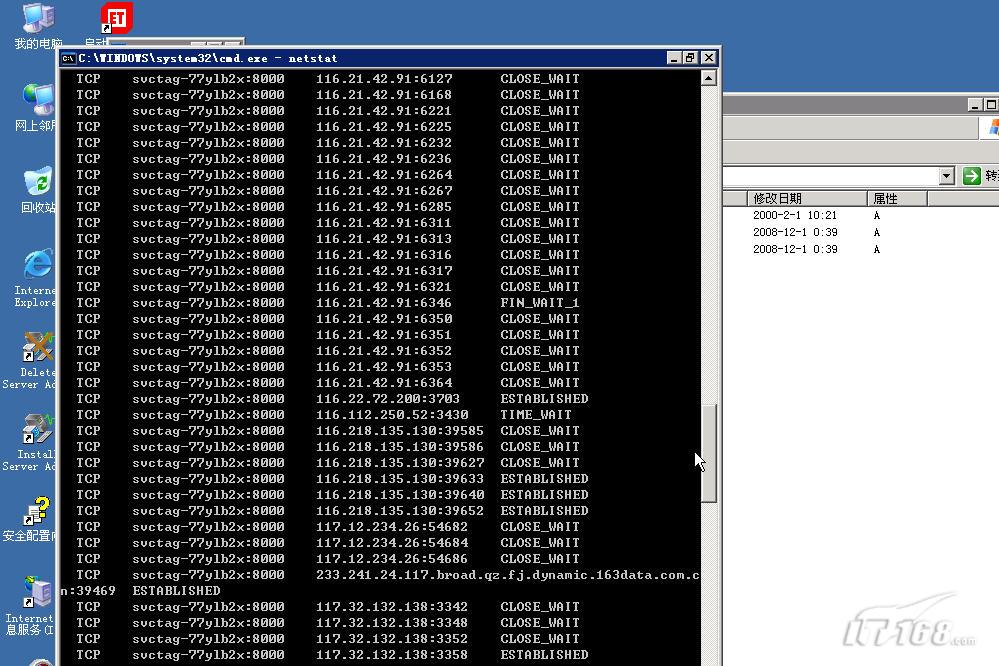Open the 回收站 Recycle Bin icon
Viewport: 999px width, 666px height.
pos(38,184)
